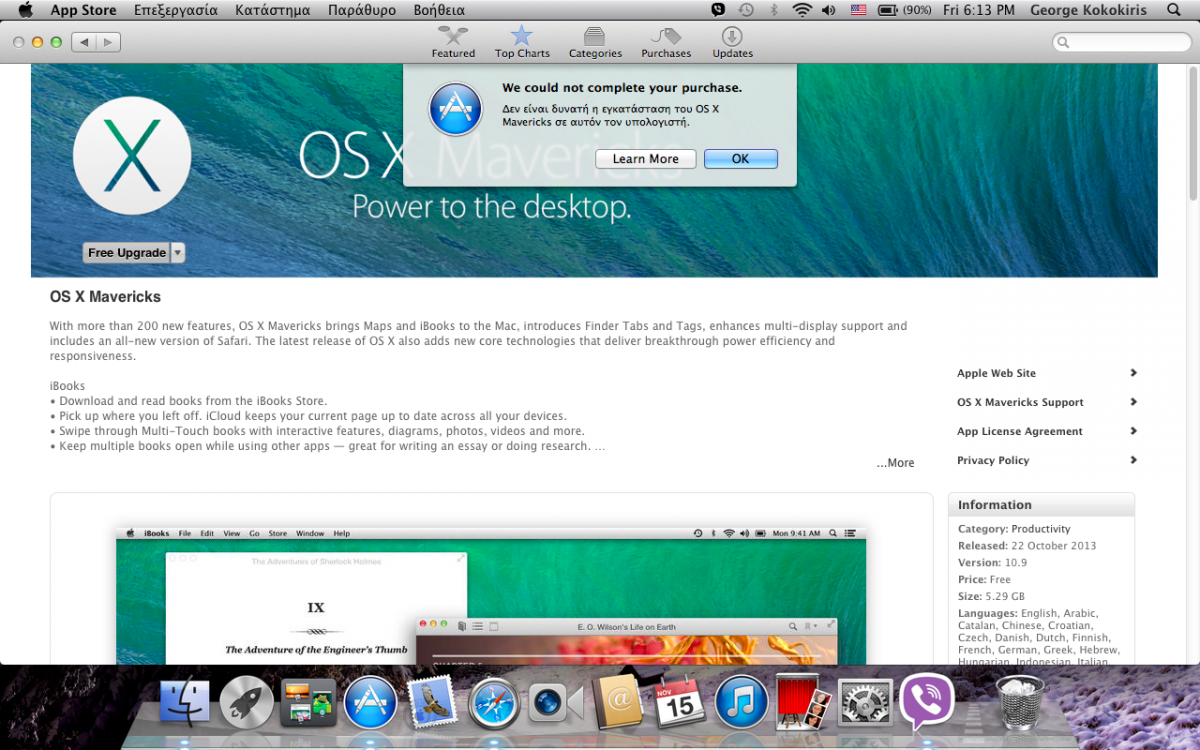Viewport: 1200px width, 750px height.
Task: Click the OS X Mavericks title heading
Action: (105, 297)
